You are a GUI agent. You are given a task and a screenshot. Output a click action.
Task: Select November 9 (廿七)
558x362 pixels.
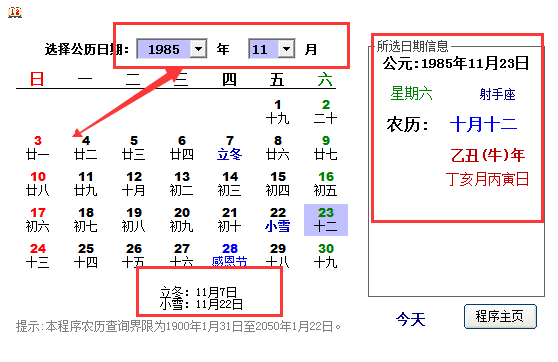click(326, 148)
